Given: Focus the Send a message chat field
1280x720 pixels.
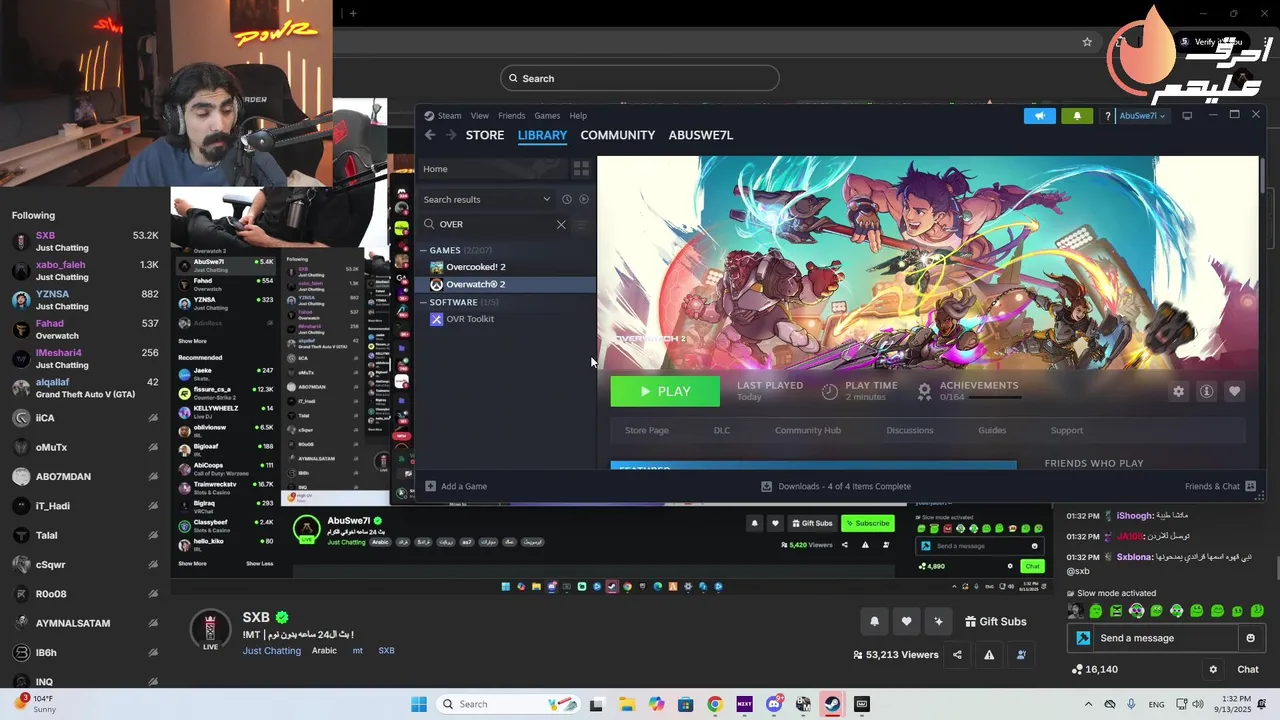Looking at the screenshot, I should click(x=1165, y=638).
